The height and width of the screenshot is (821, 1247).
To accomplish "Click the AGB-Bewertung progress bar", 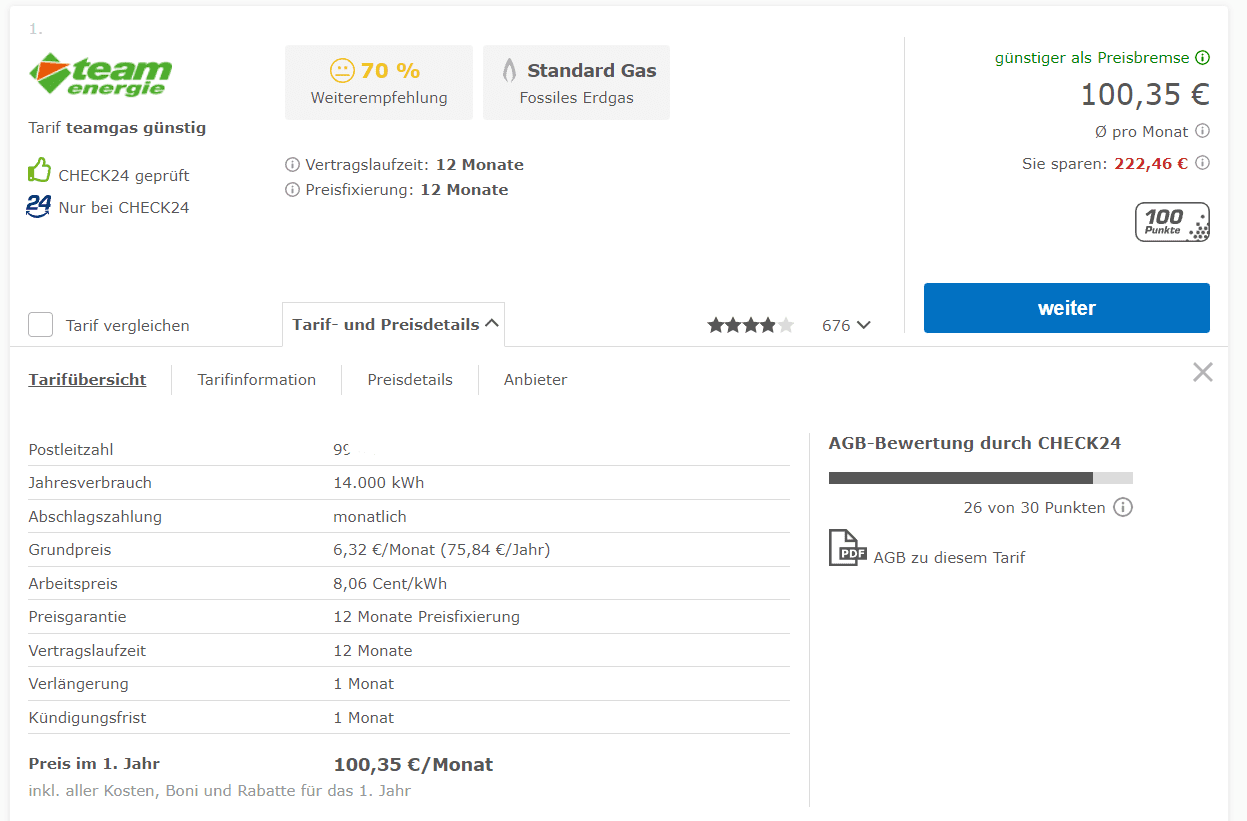I will click(981, 478).
